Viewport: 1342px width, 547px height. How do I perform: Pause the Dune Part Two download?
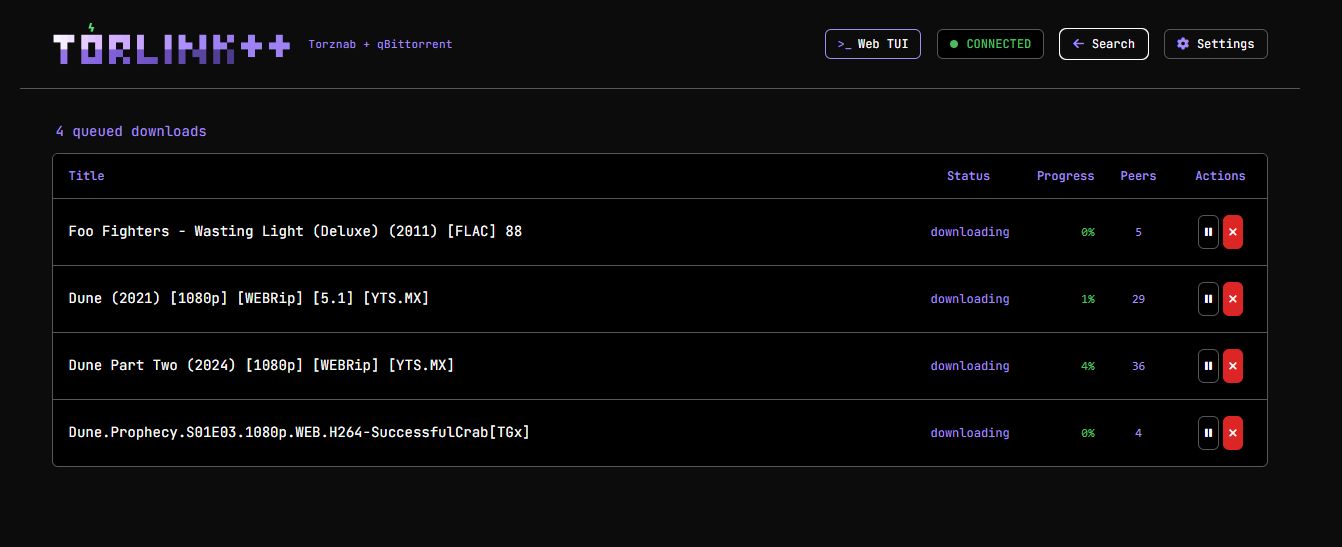pos(1208,366)
